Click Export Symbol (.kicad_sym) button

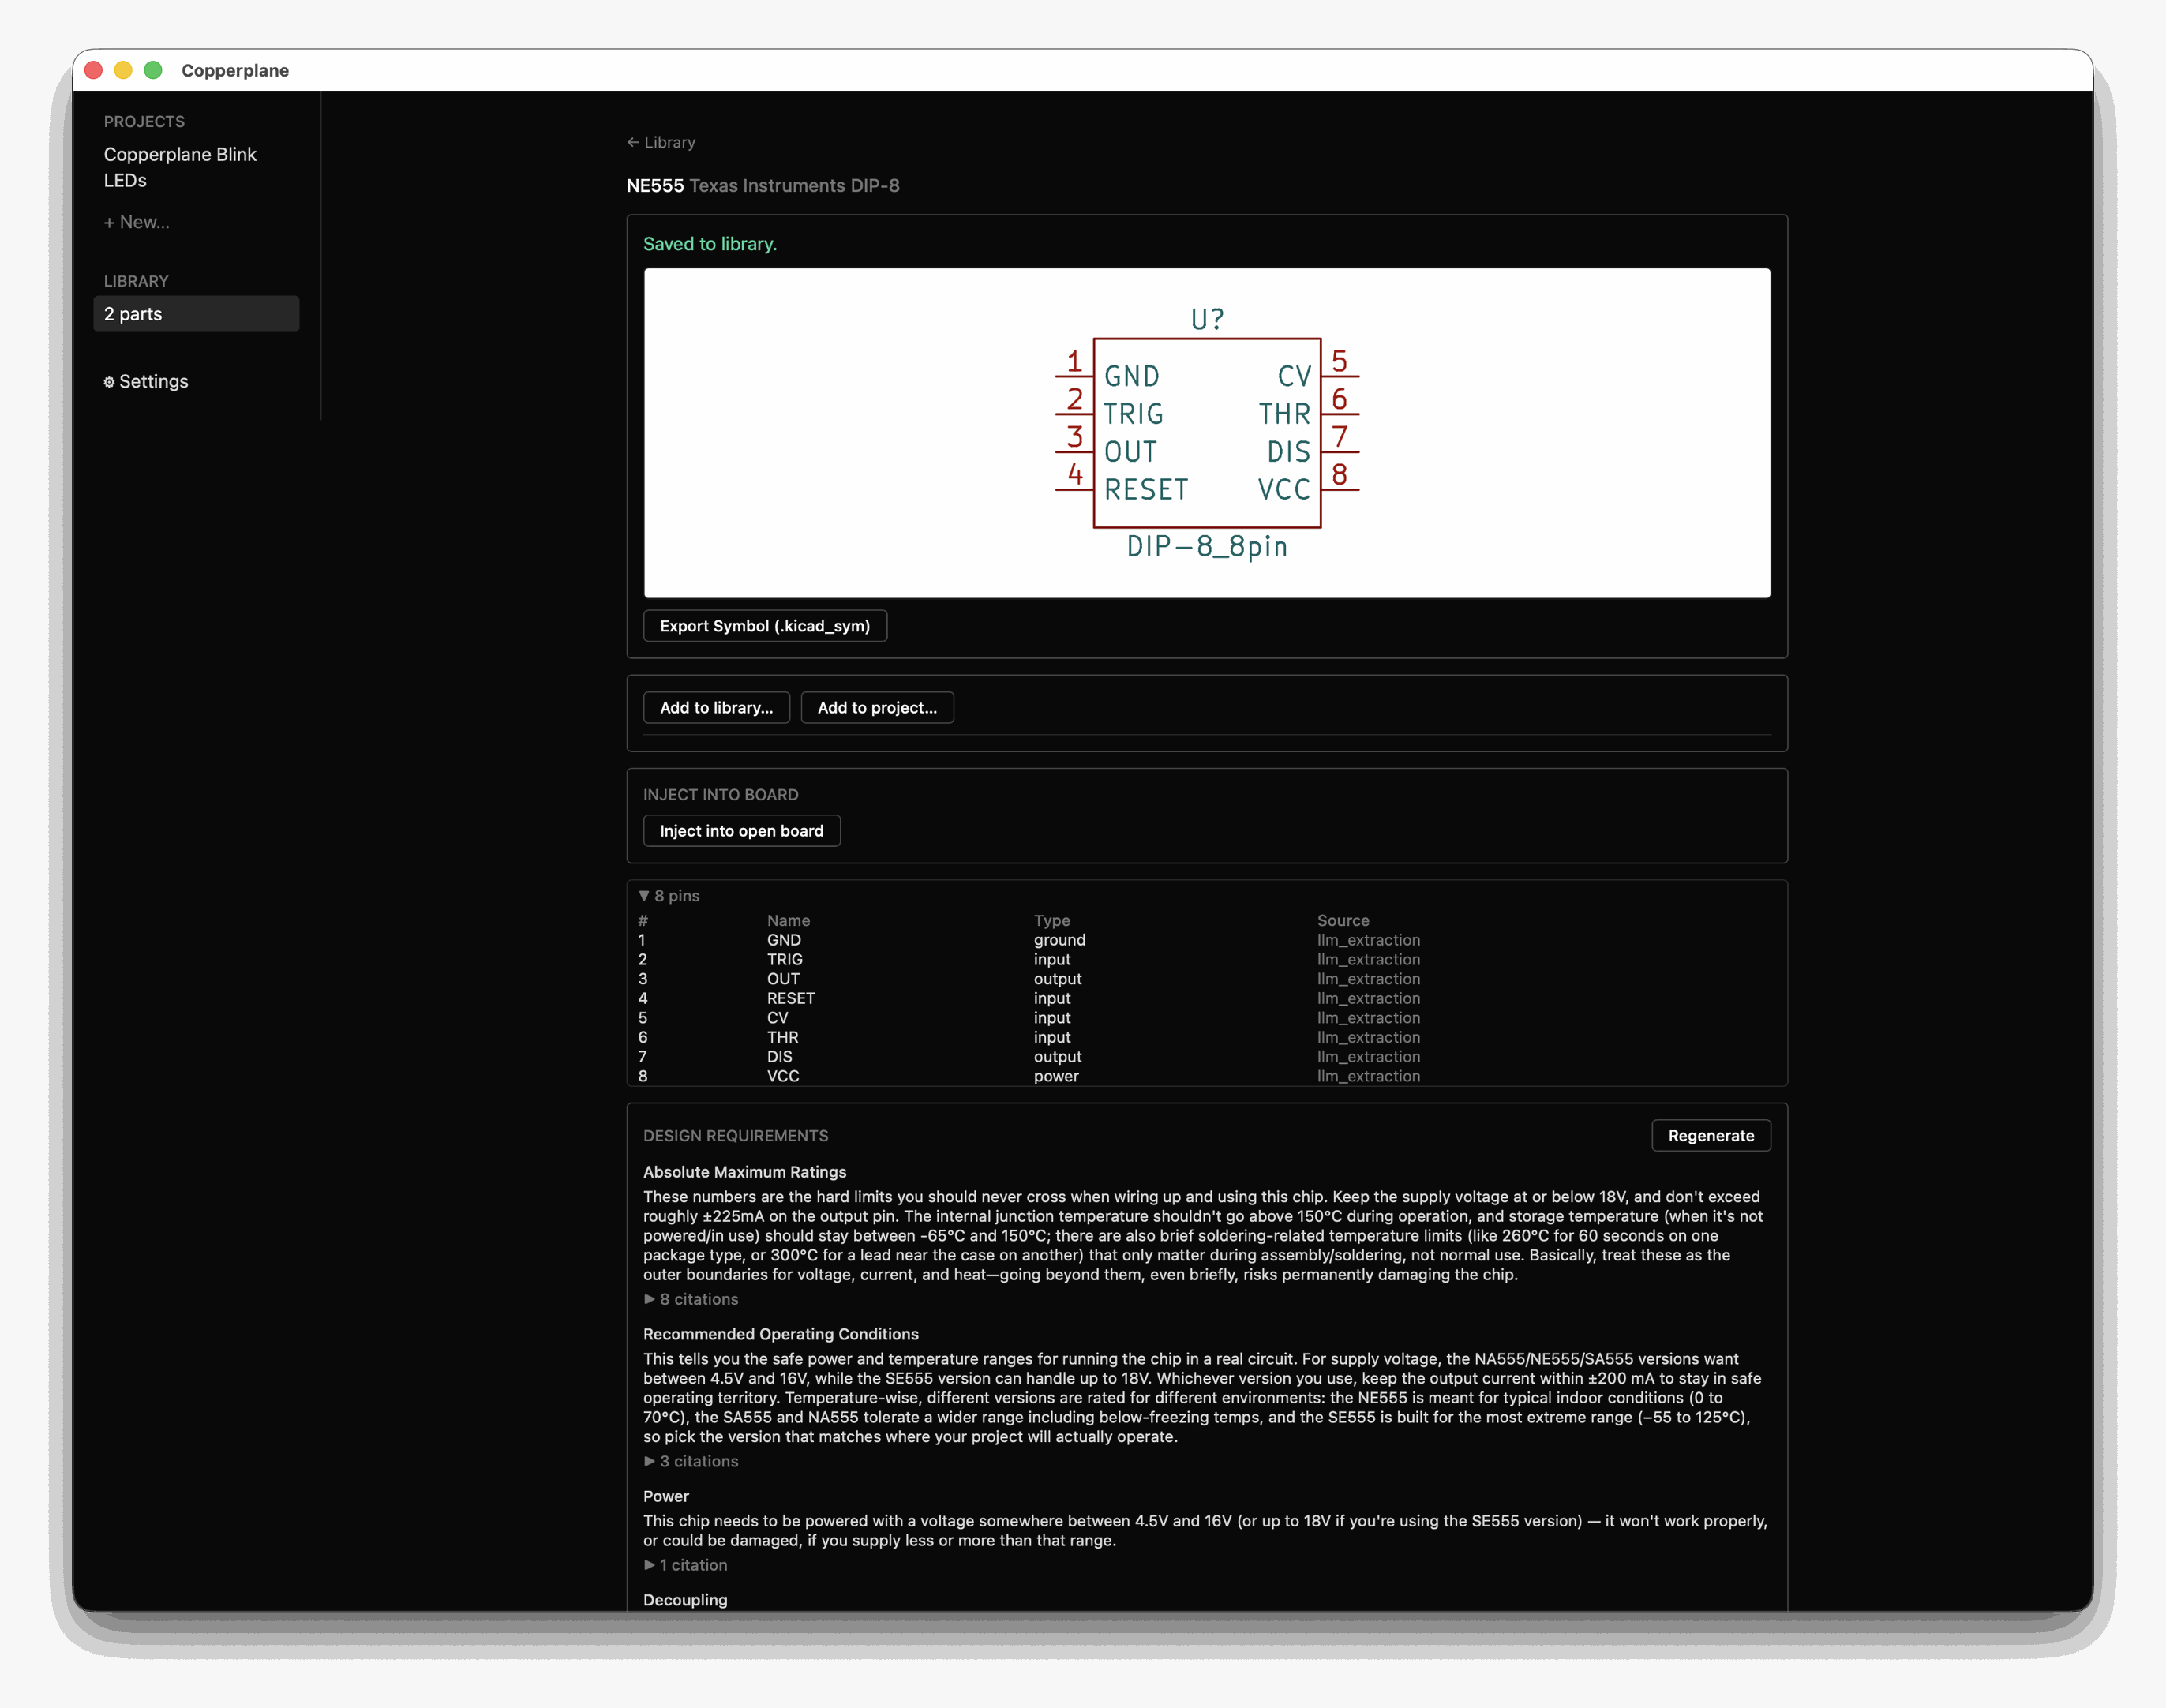click(x=765, y=626)
